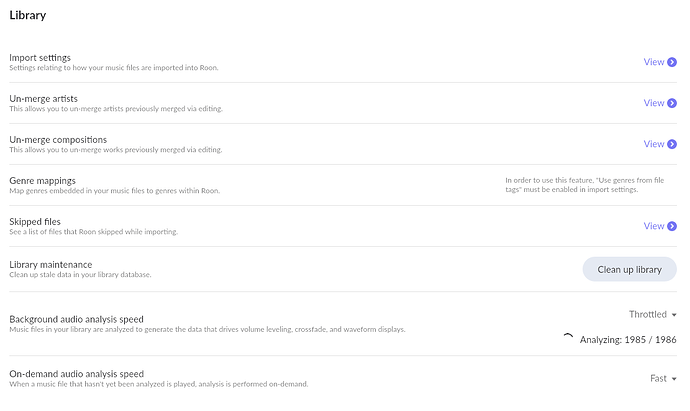Image resolution: width=690 pixels, height=411 pixels.
Task: Select the Genre mappings row title
Action: [42, 180]
